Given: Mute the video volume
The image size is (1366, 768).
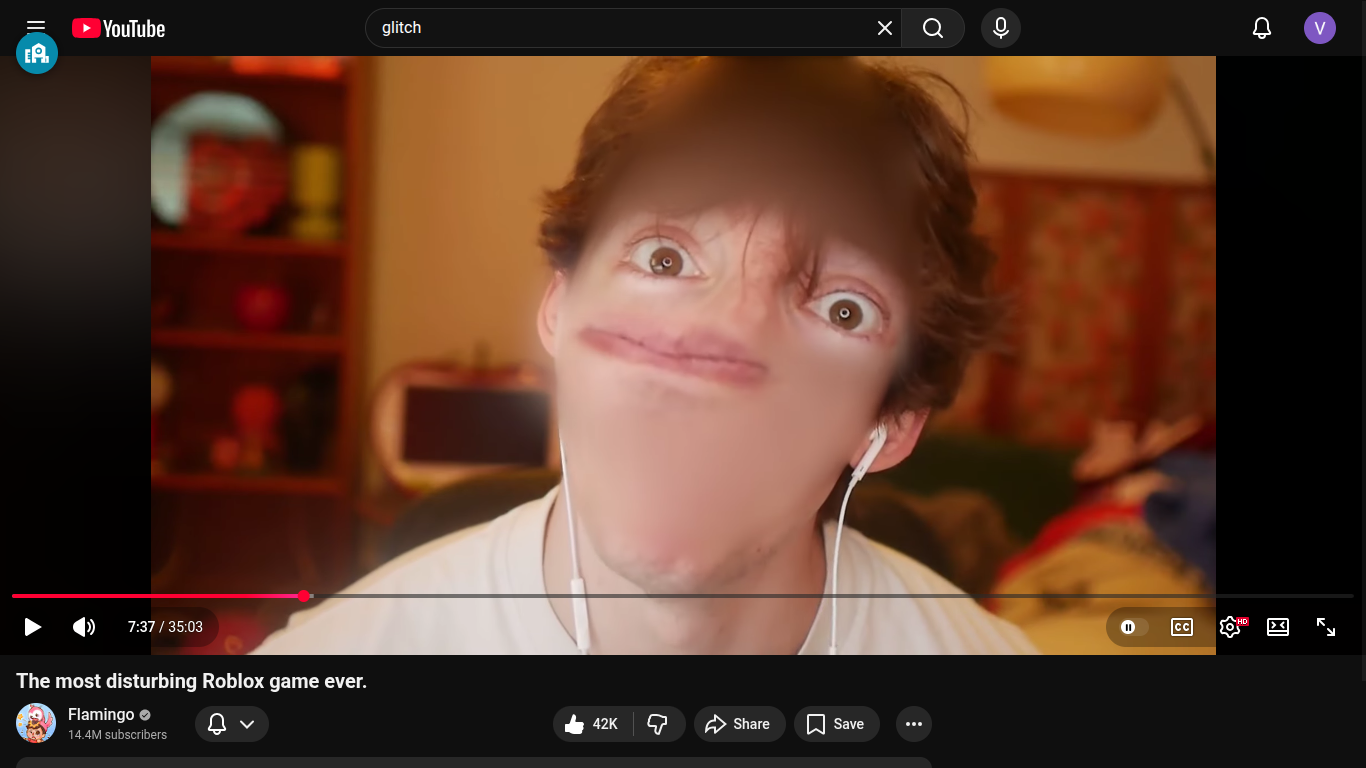Looking at the screenshot, I should point(84,627).
